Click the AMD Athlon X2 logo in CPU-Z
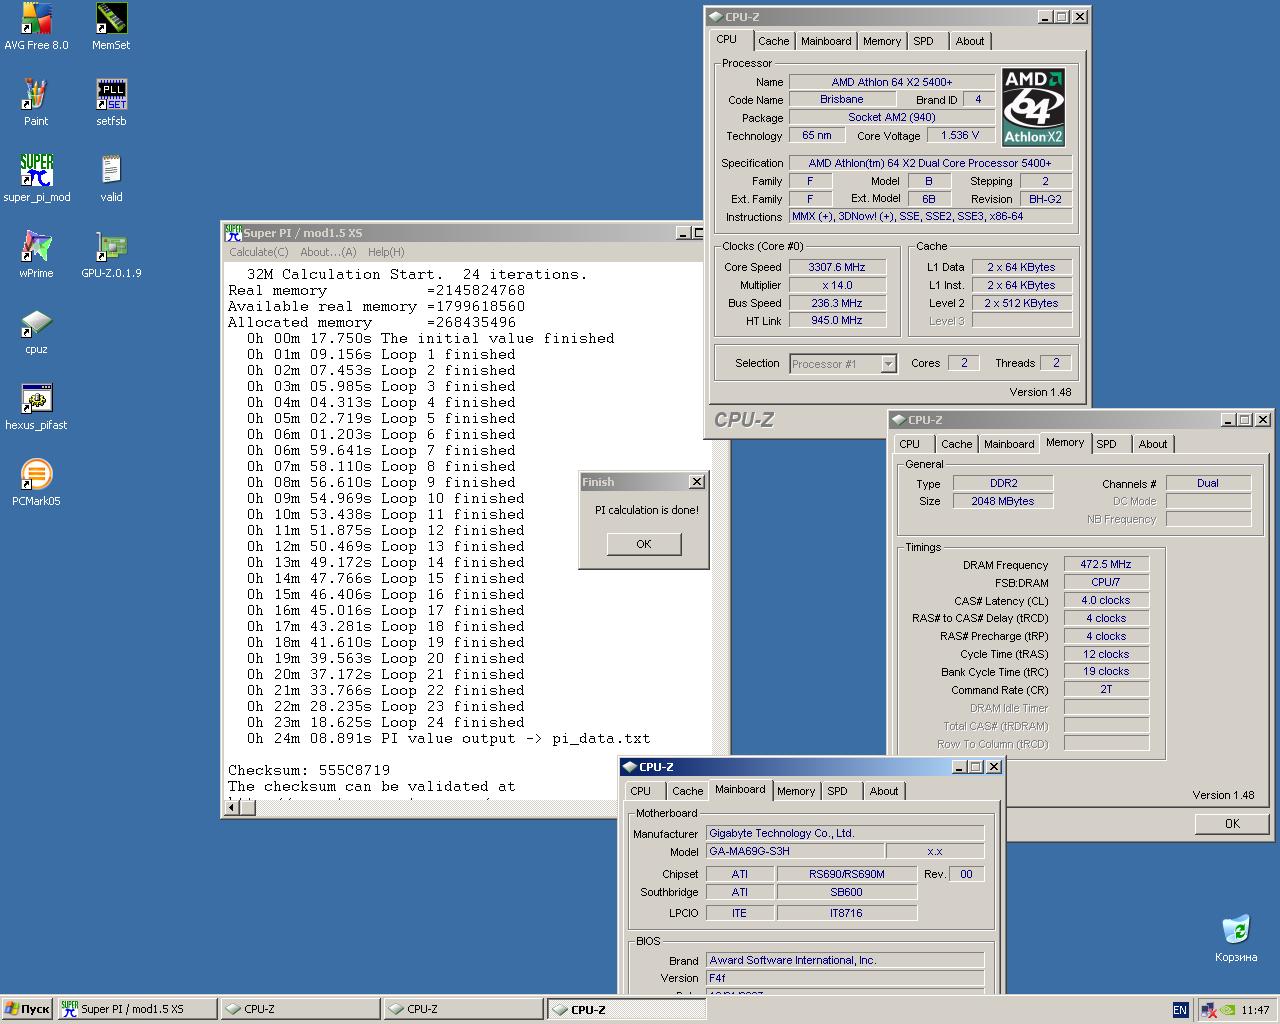Viewport: 1280px width, 1024px height. tap(1034, 107)
